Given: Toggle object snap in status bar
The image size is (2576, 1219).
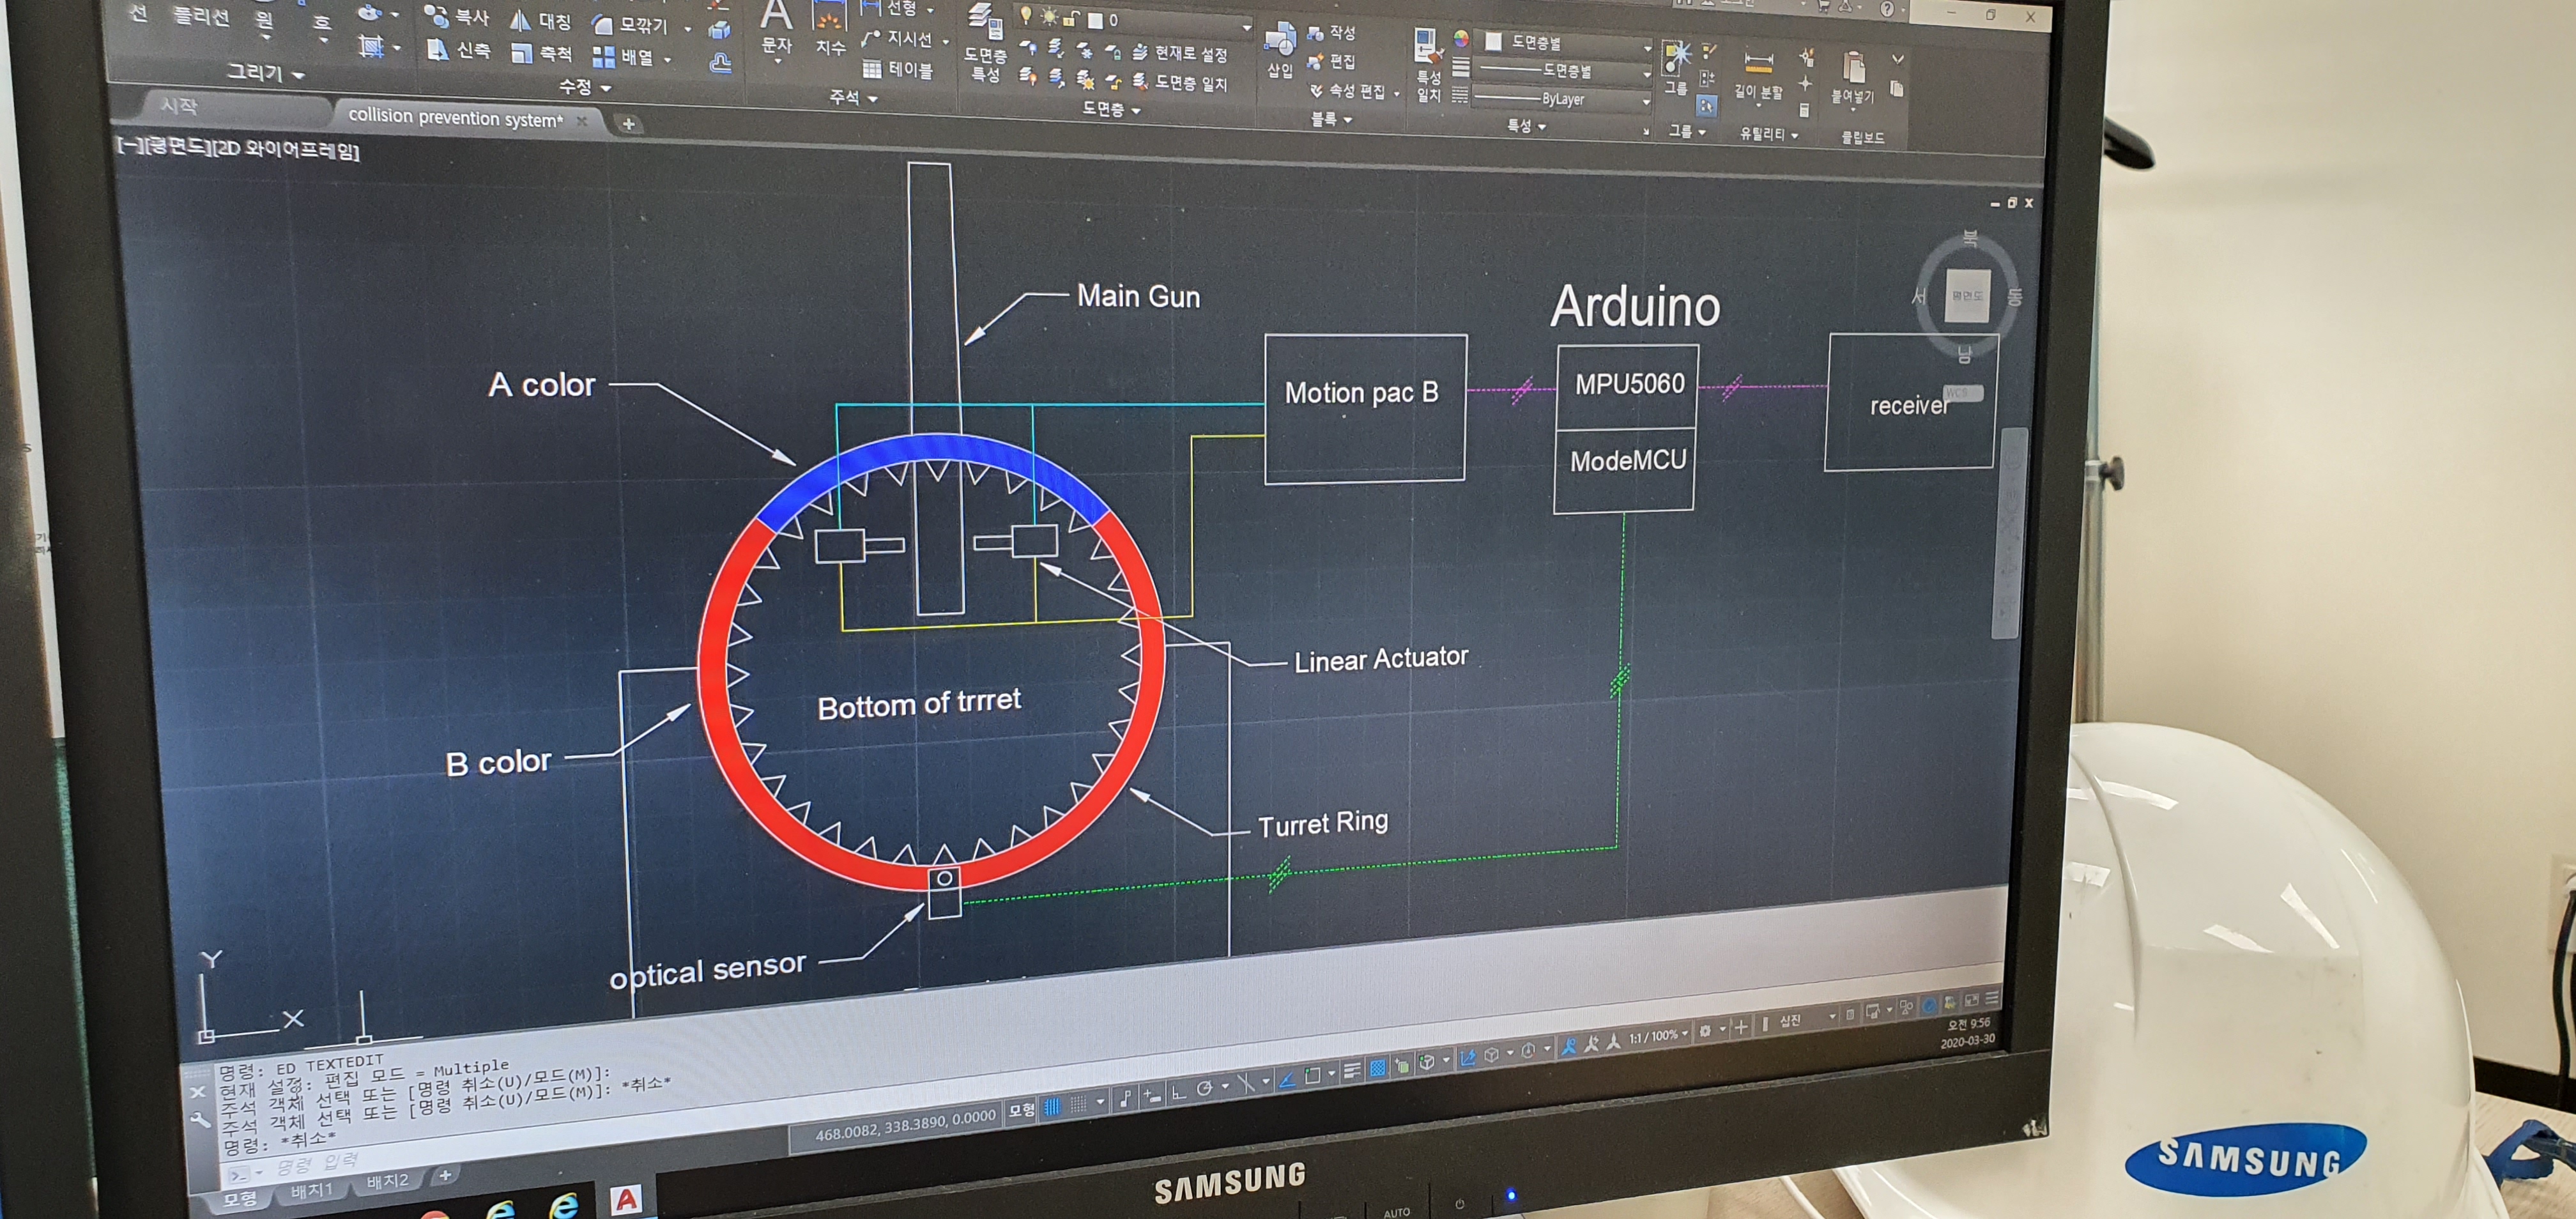Looking at the screenshot, I should tap(1312, 1076).
